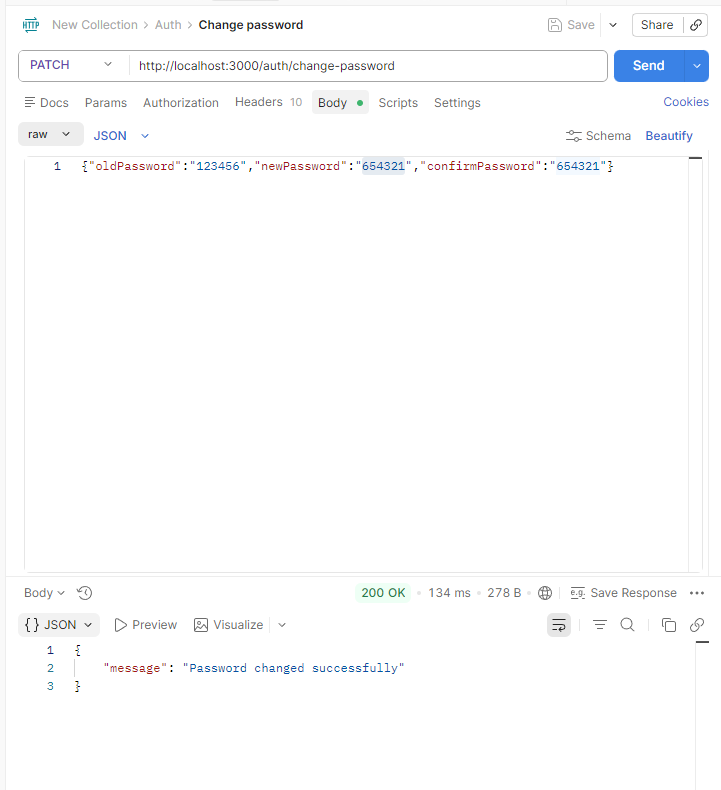Screen dimensions: 721x790
Task: Open the Authorization tab
Action: (x=180, y=103)
